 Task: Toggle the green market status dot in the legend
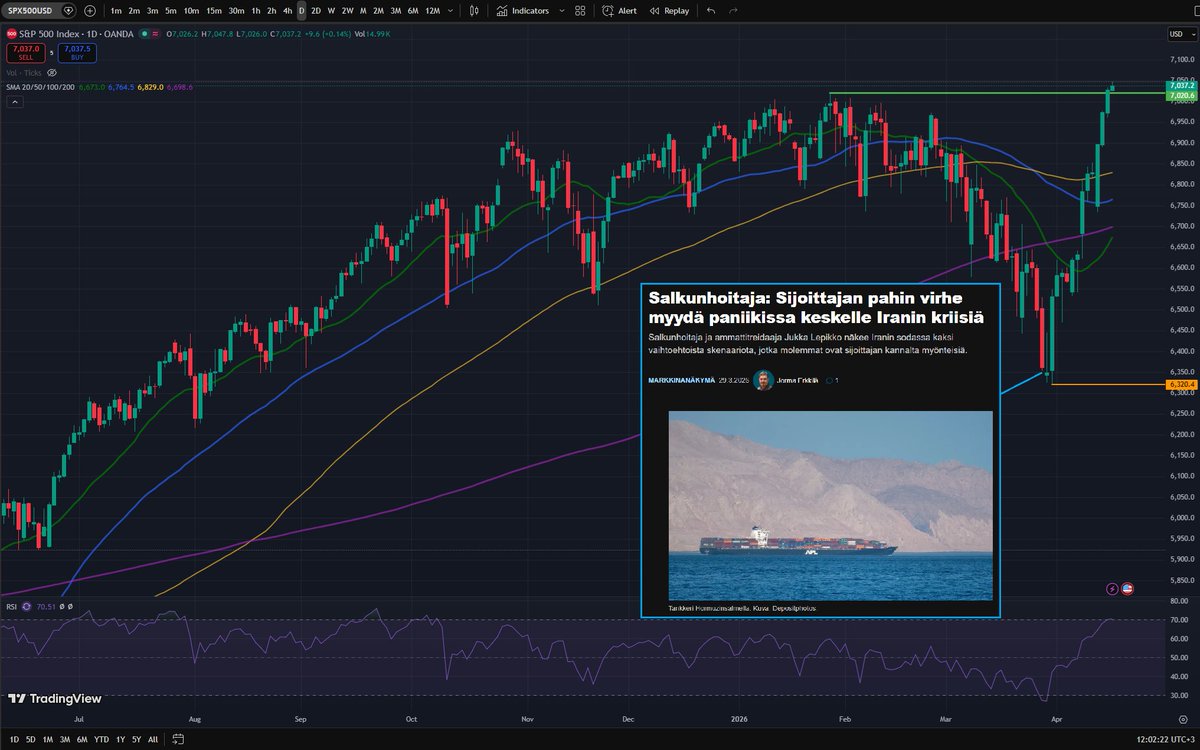[144, 34]
